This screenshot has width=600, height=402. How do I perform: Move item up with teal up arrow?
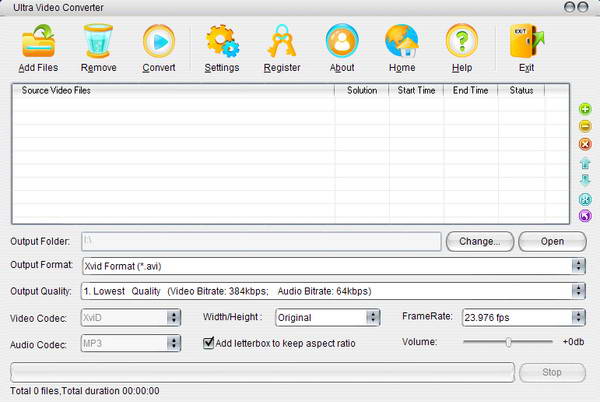pos(585,163)
